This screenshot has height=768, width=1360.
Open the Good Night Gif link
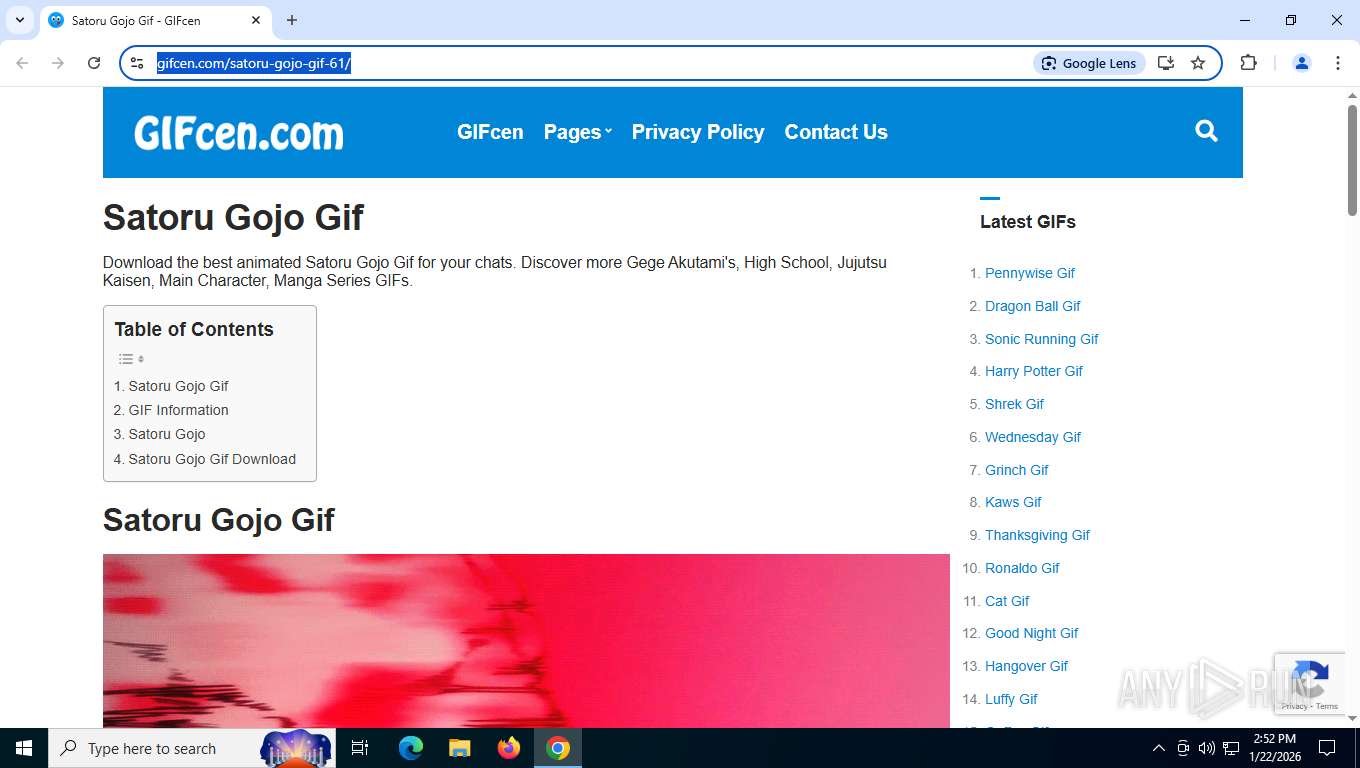point(1032,633)
